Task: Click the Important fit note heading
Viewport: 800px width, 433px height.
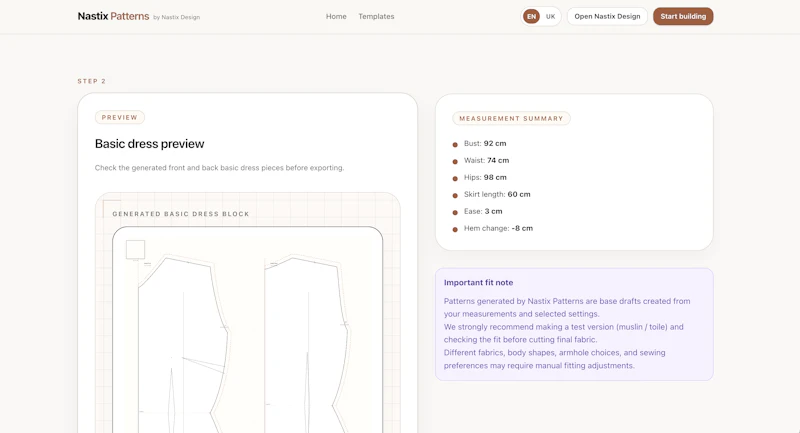Action: click(479, 283)
